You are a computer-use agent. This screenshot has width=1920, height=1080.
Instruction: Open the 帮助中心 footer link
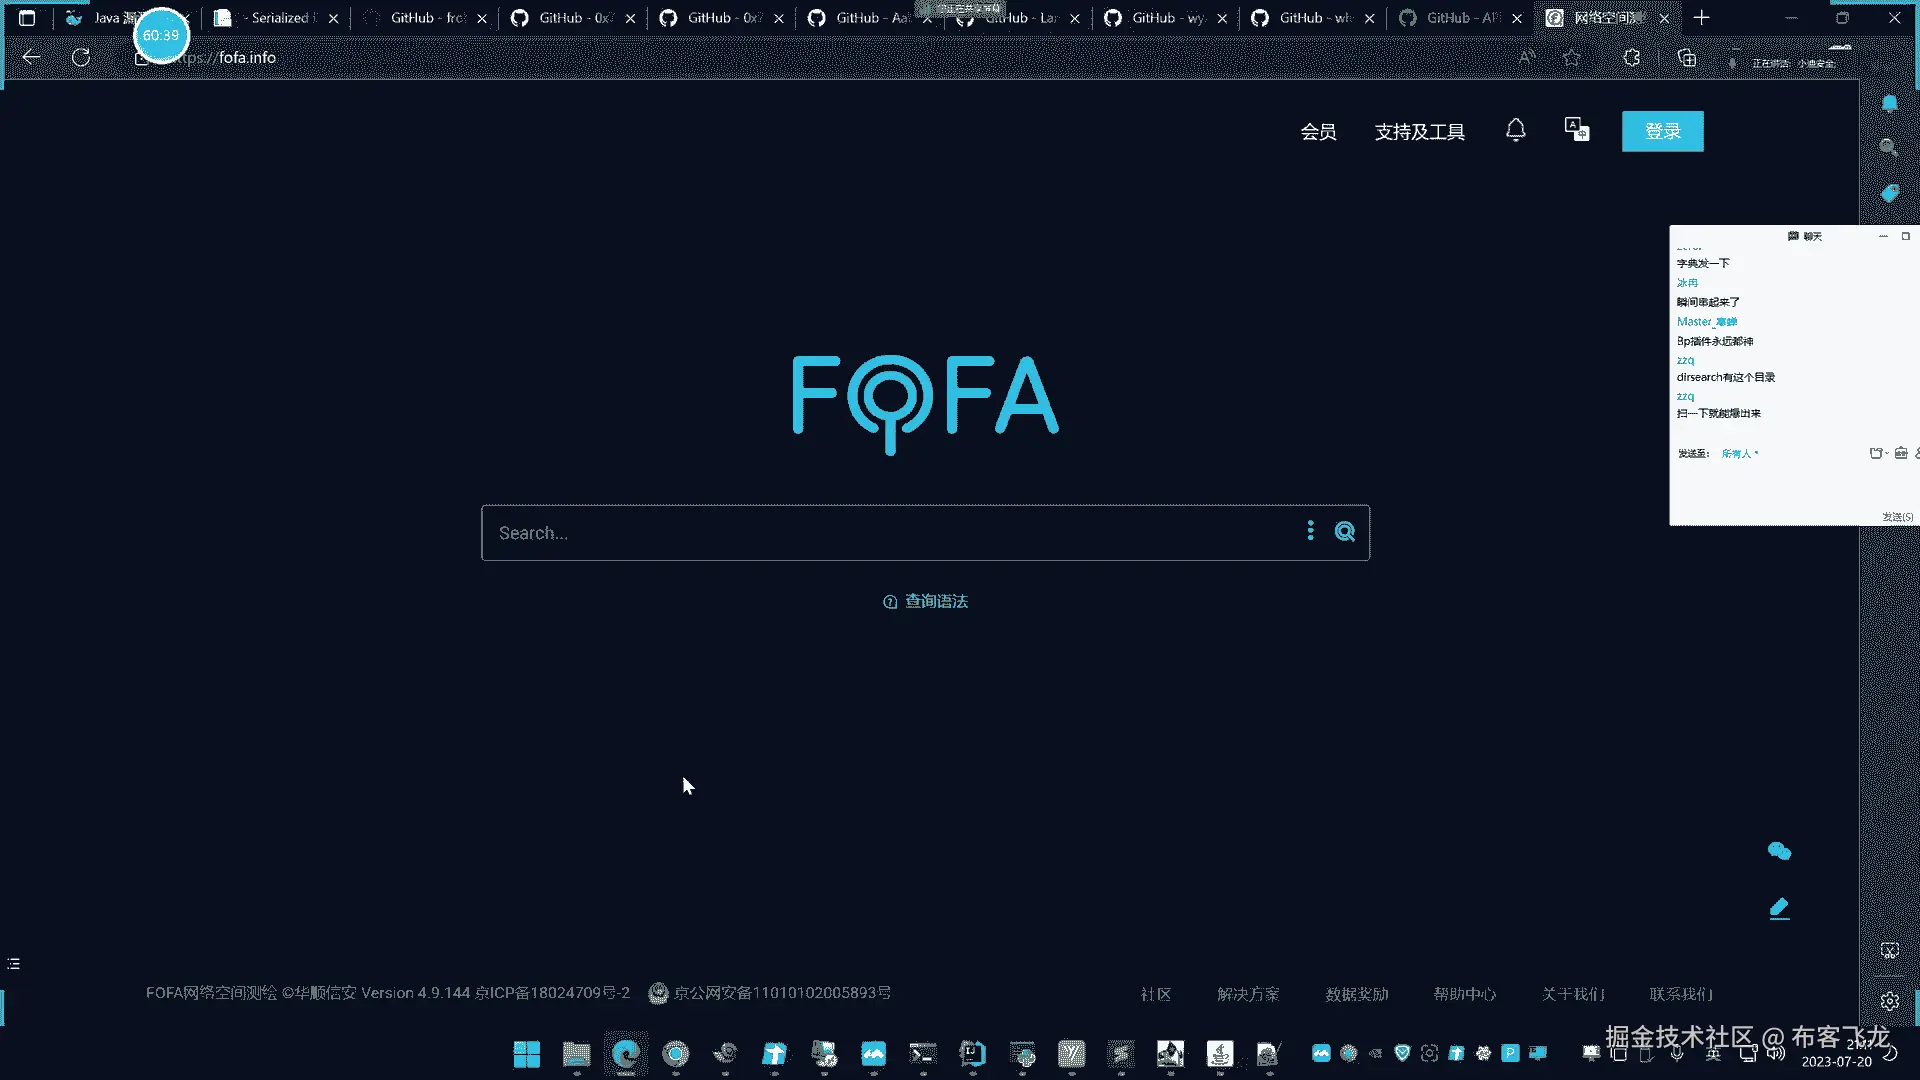tap(1464, 994)
